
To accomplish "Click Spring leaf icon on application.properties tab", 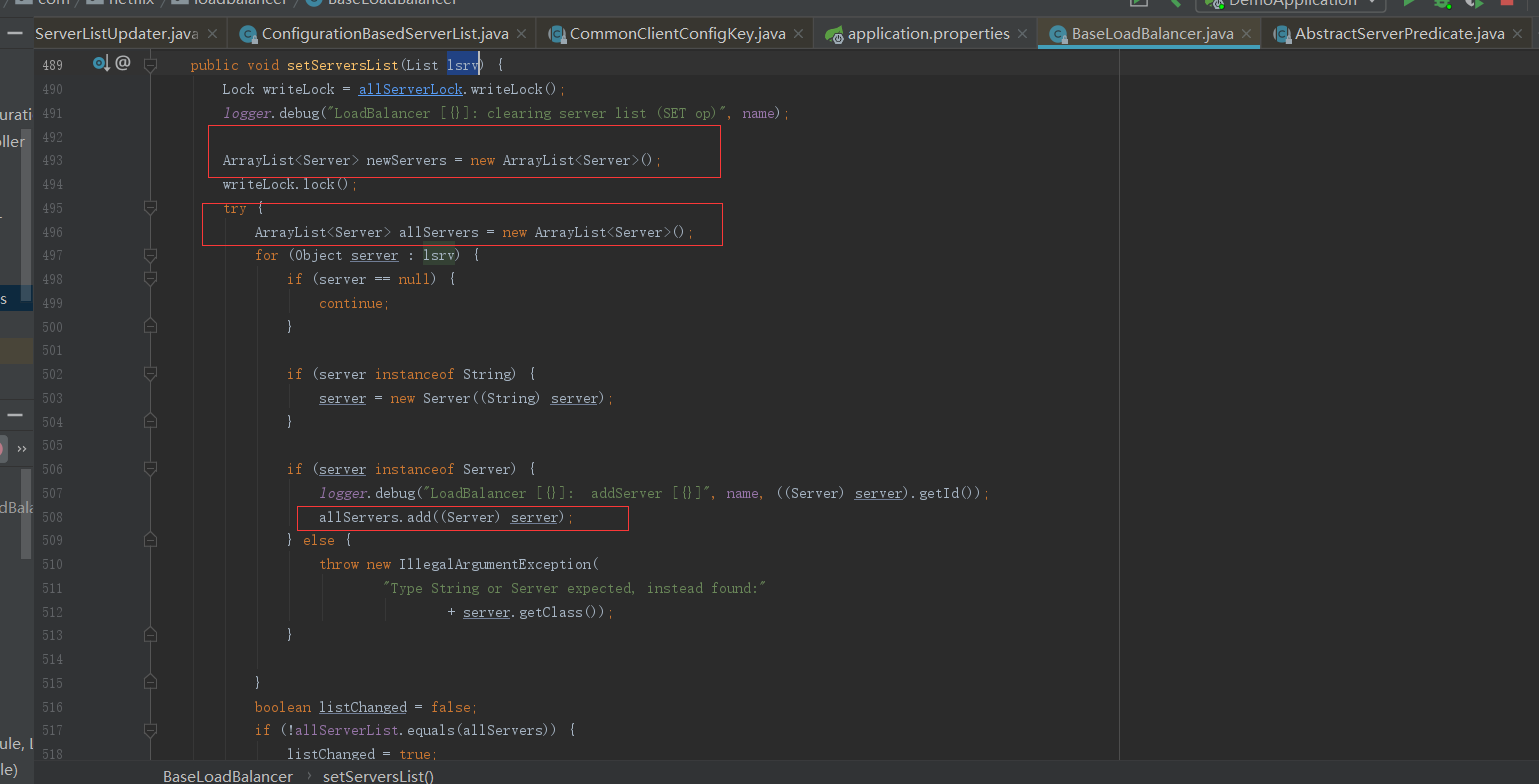I will 834,35.
